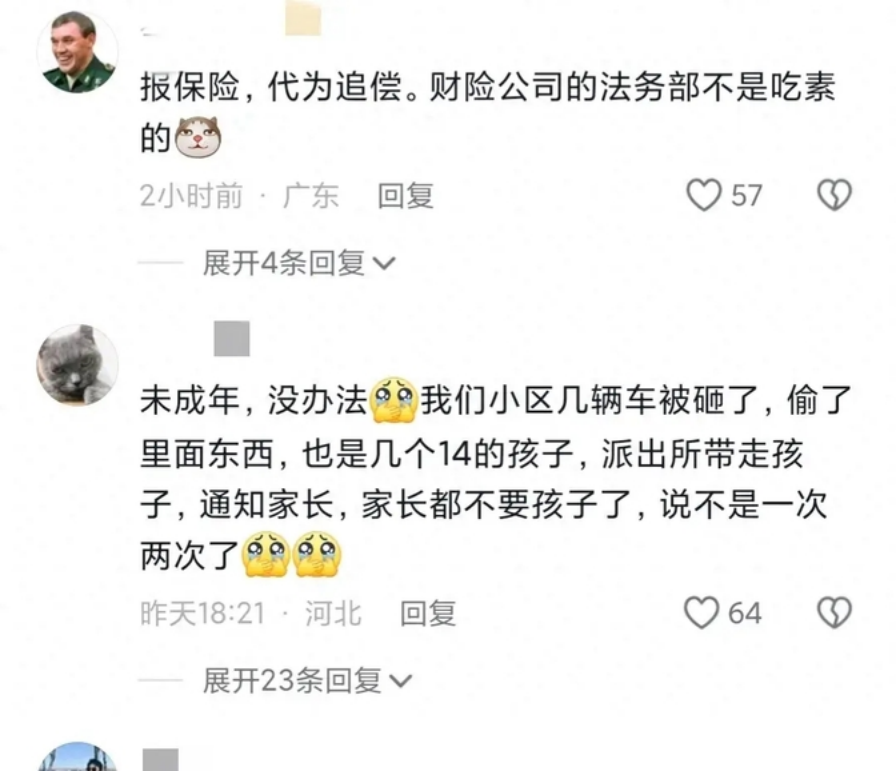This screenshot has width=896, height=771.
Task: Dislike the Guangdong comment via broken heart
Action: pyautogui.click(x=834, y=195)
